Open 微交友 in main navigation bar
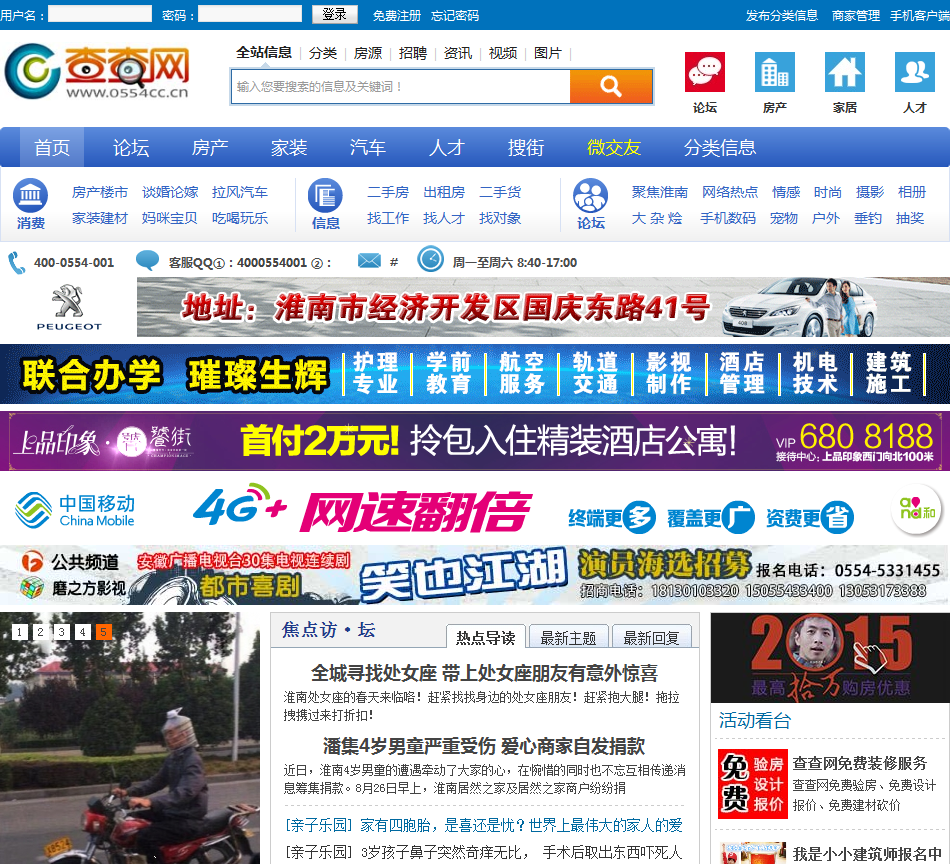 [614, 147]
